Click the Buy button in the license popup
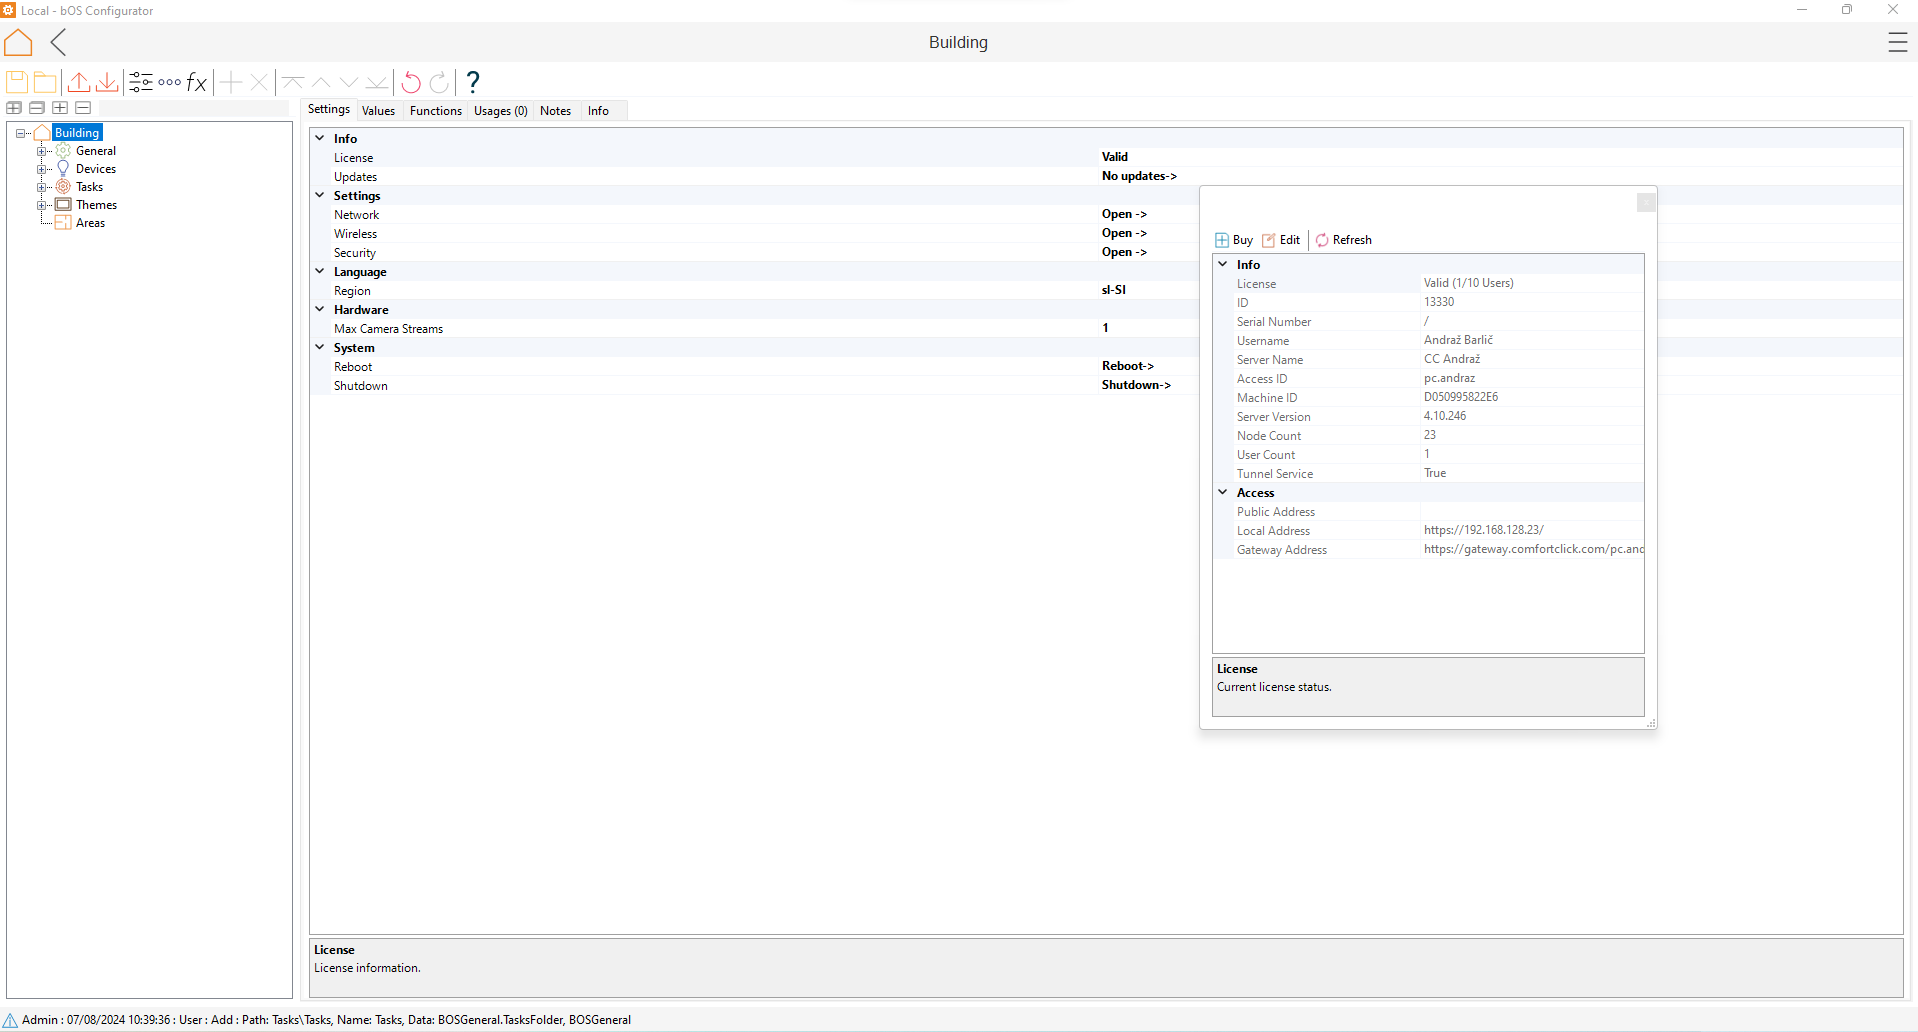The image size is (1918, 1032). (x=1234, y=240)
